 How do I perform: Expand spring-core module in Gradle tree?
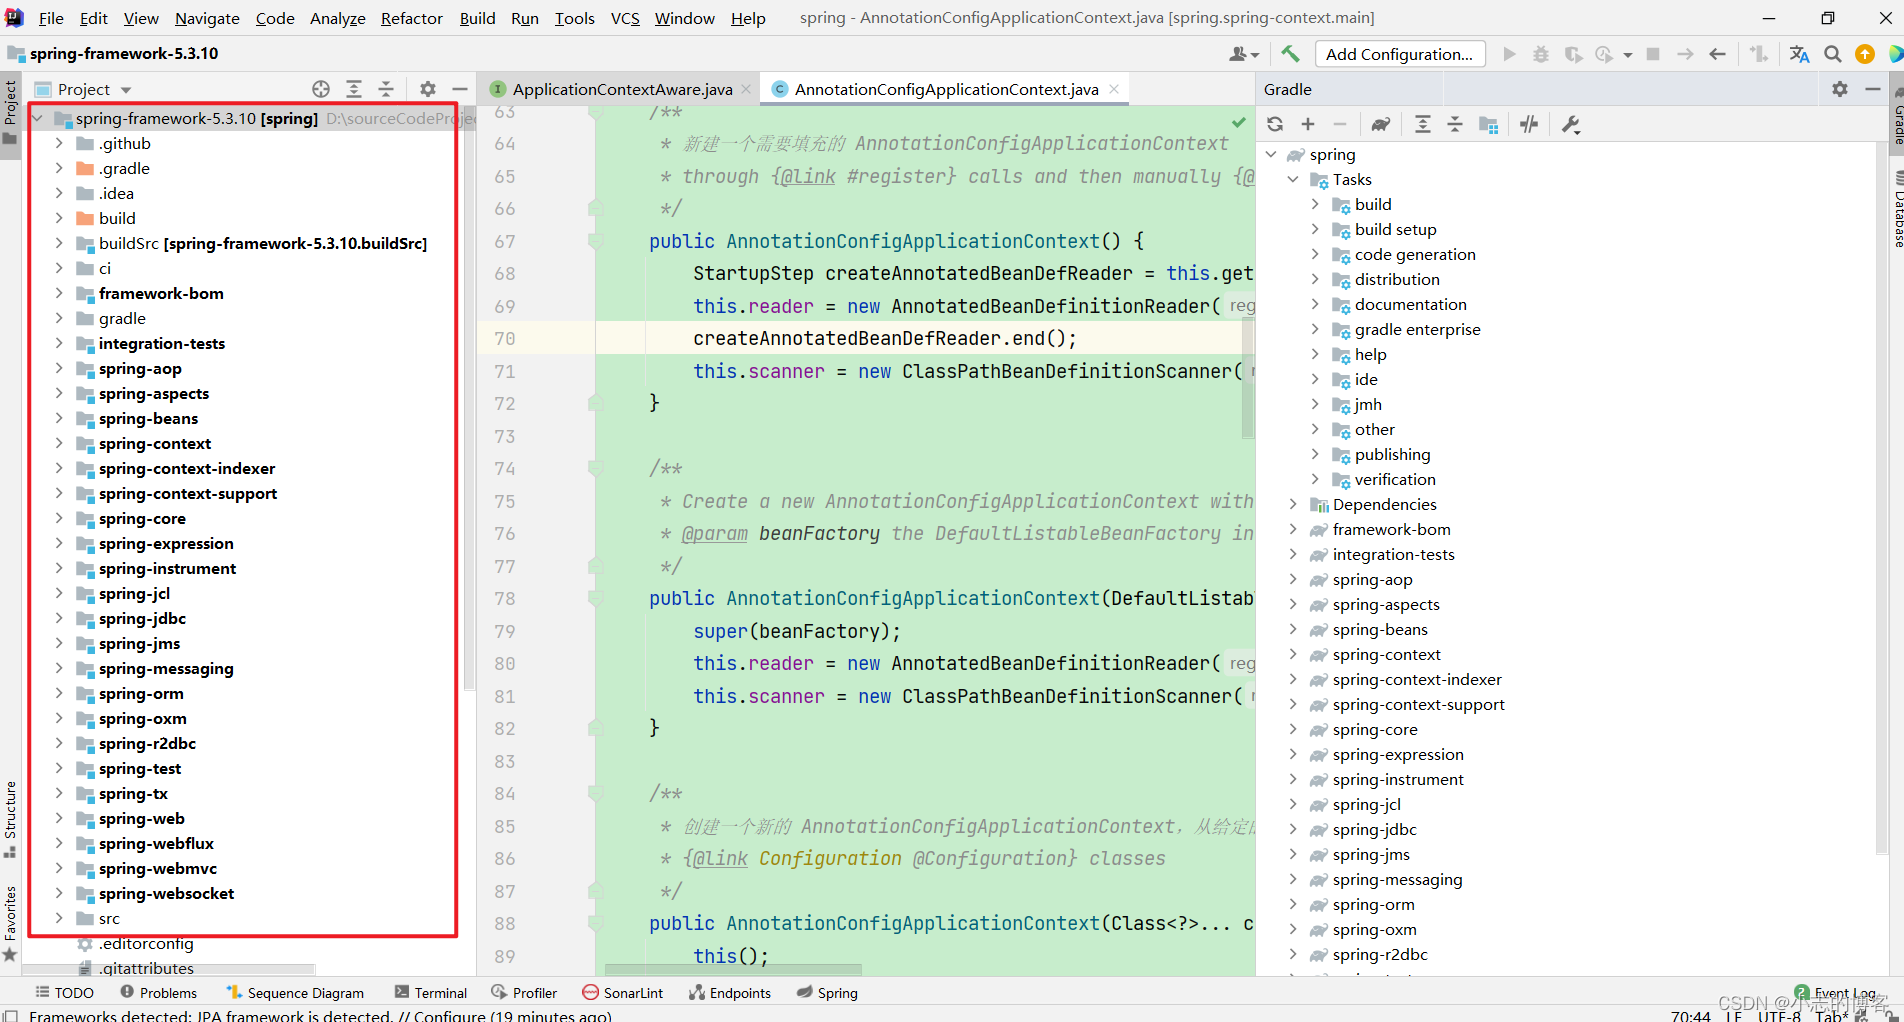coord(1293,729)
